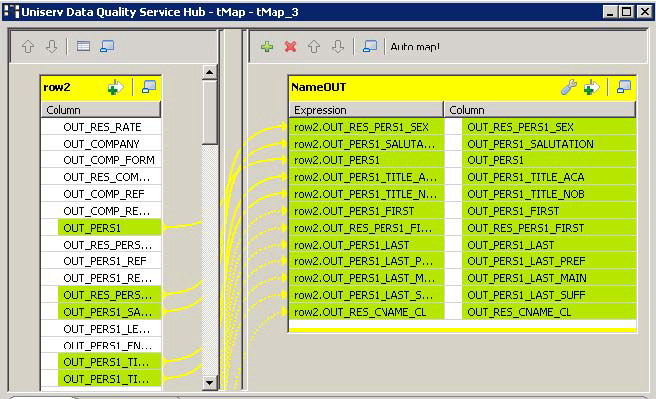
Task: Click the row2 table title
Action: pos(57,87)
